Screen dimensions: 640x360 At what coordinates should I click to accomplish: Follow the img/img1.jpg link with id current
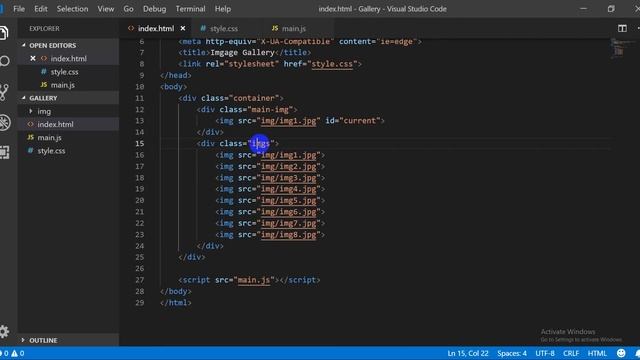pos(289,121)
